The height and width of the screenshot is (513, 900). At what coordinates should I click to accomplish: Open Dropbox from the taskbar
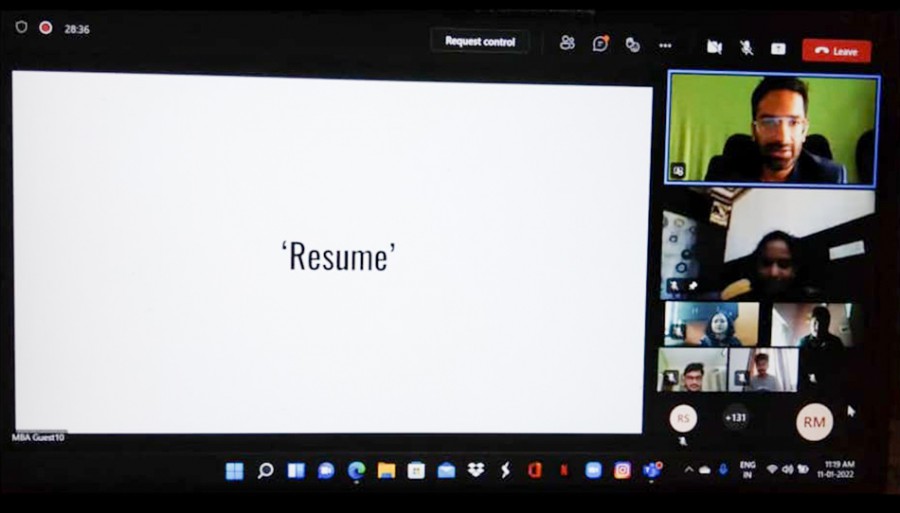[476, 470]
